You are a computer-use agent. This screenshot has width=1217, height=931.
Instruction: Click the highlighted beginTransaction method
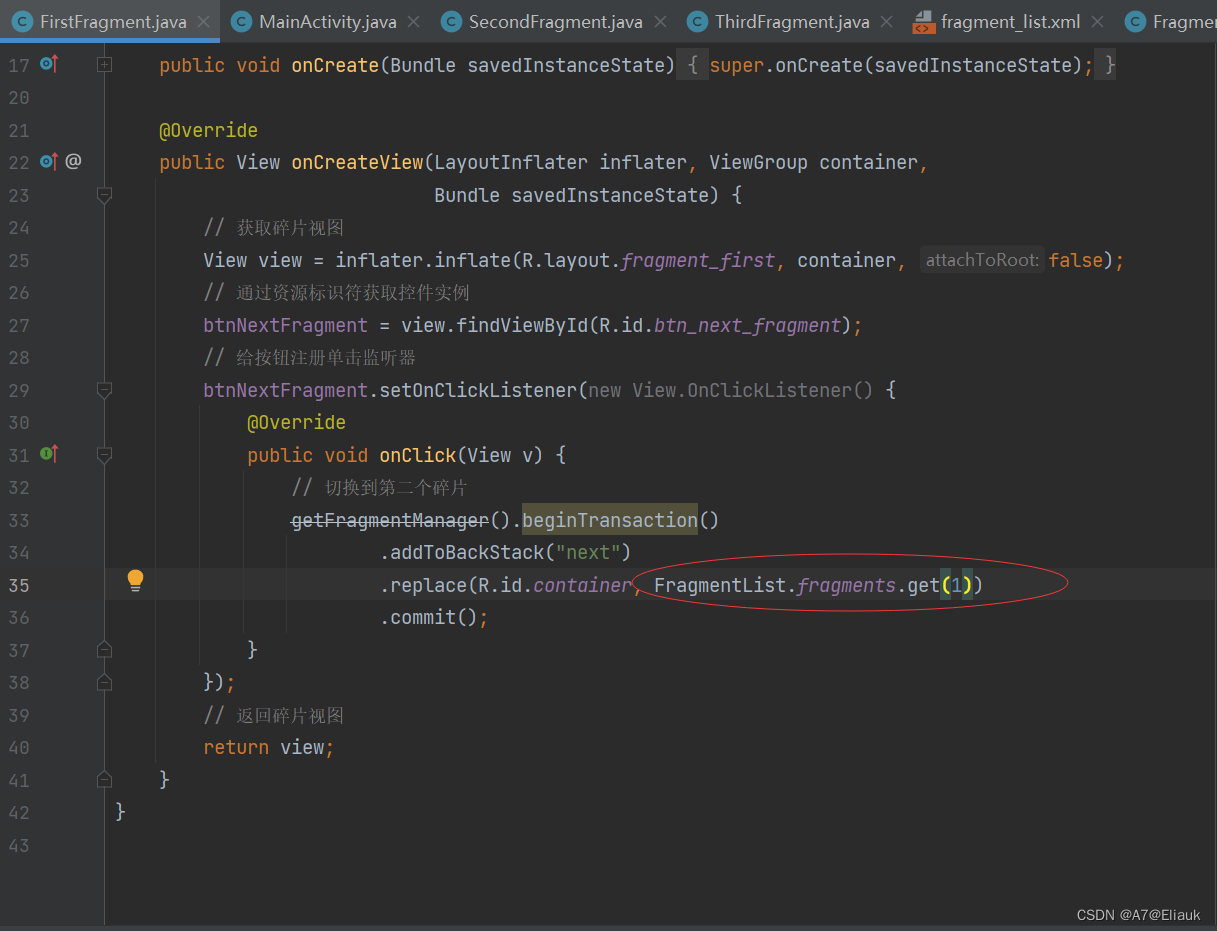pos(609,520)
